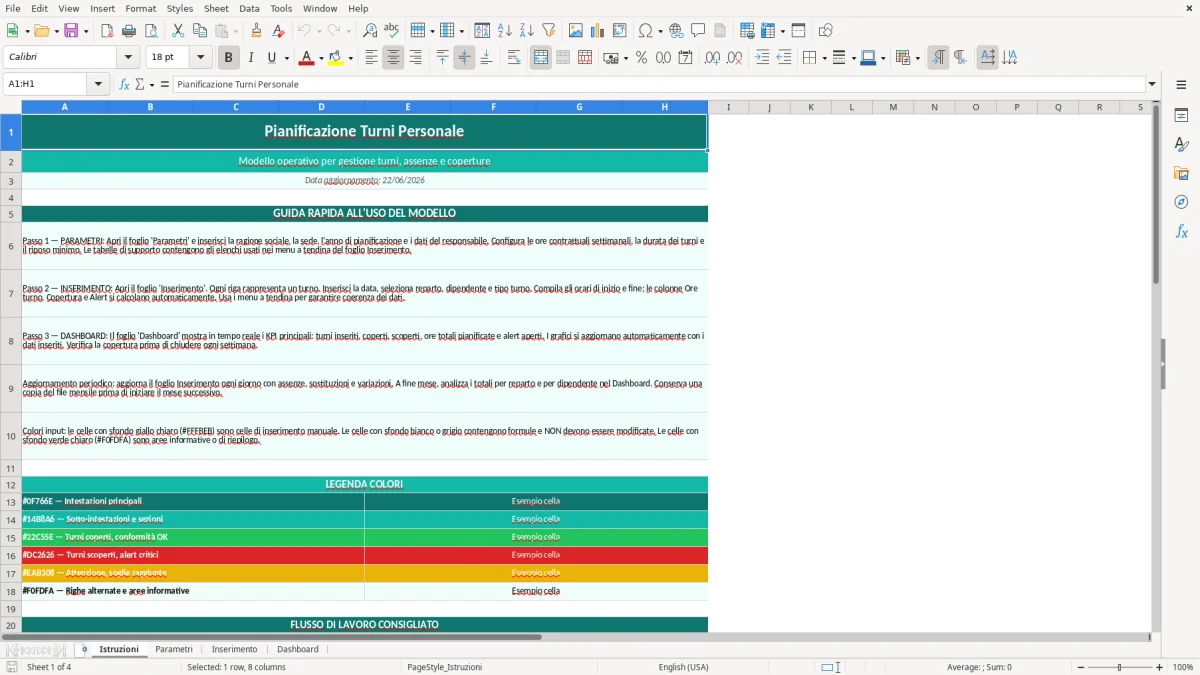
Task: Click the Format as Percent icon
Action: (641, 58)
